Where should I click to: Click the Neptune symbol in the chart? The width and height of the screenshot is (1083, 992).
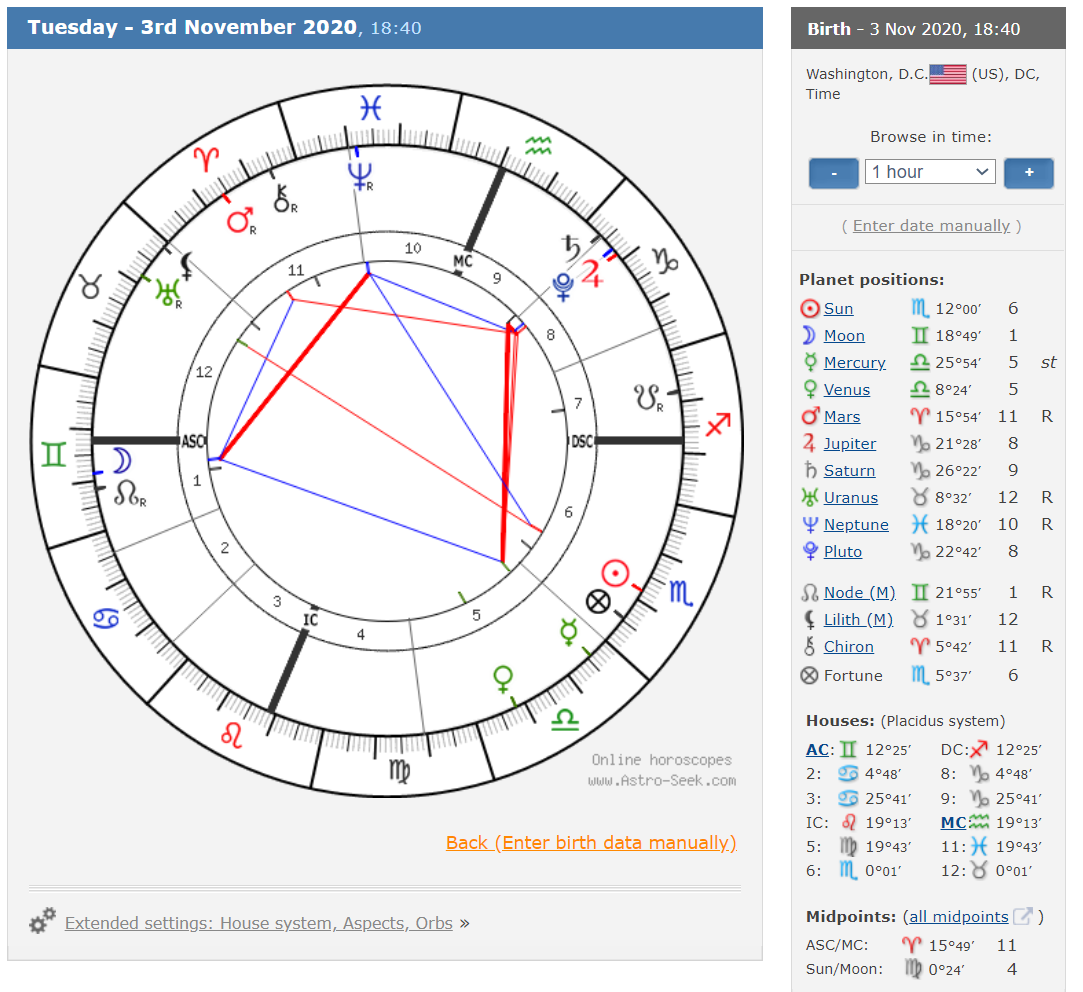[x=360, y=175]
